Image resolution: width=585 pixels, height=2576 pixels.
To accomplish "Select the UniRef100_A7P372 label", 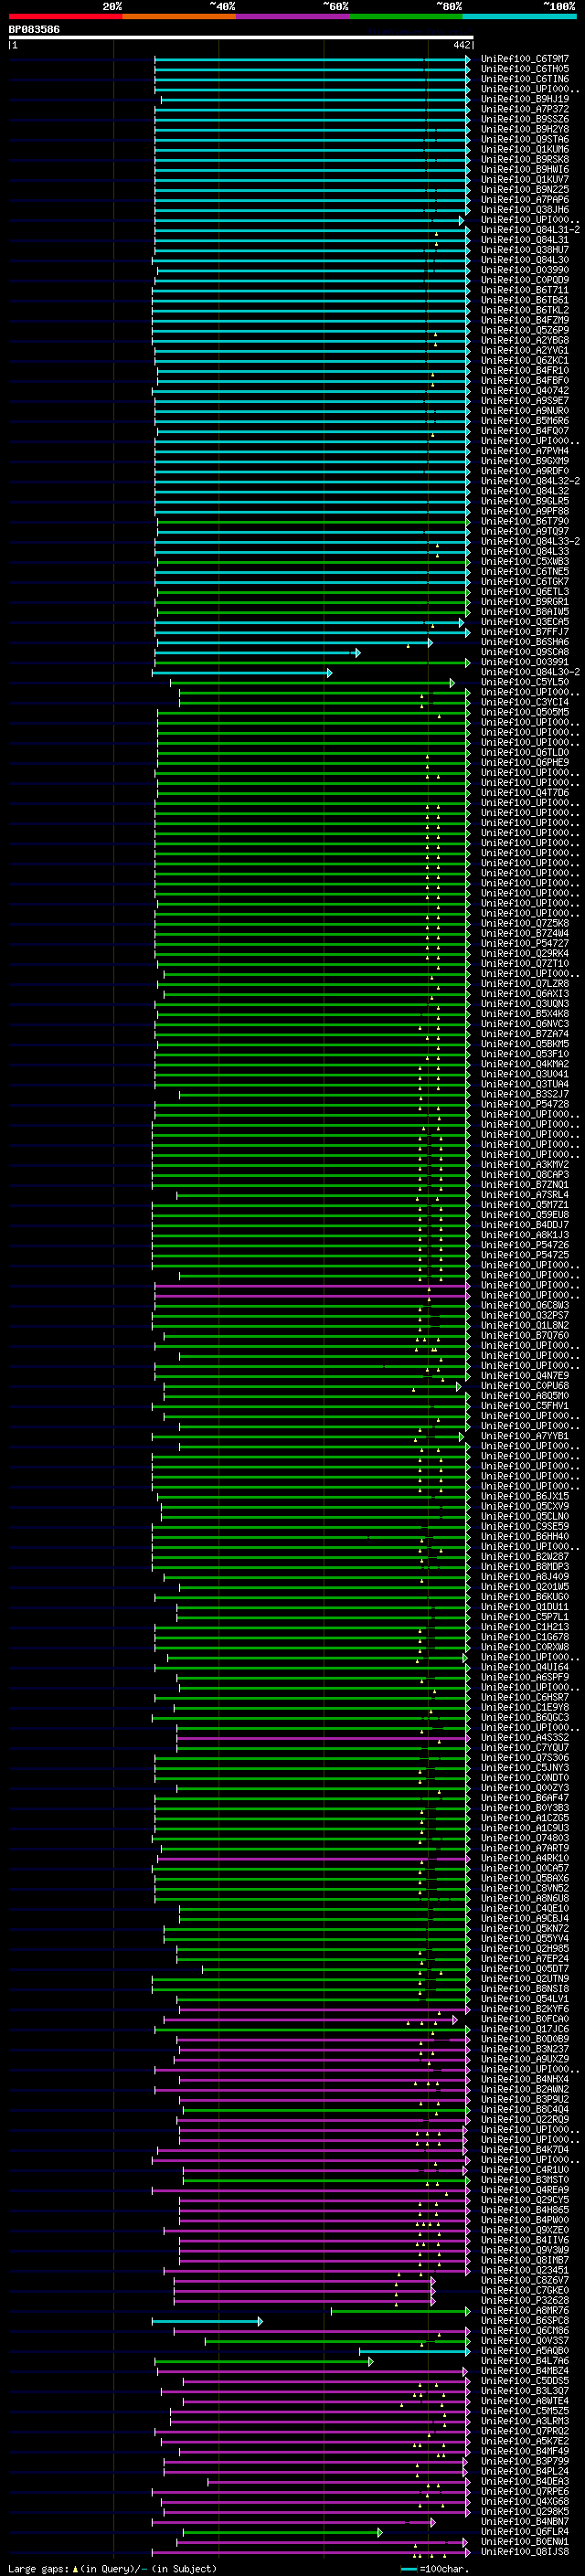I will (x=524, y=109).
